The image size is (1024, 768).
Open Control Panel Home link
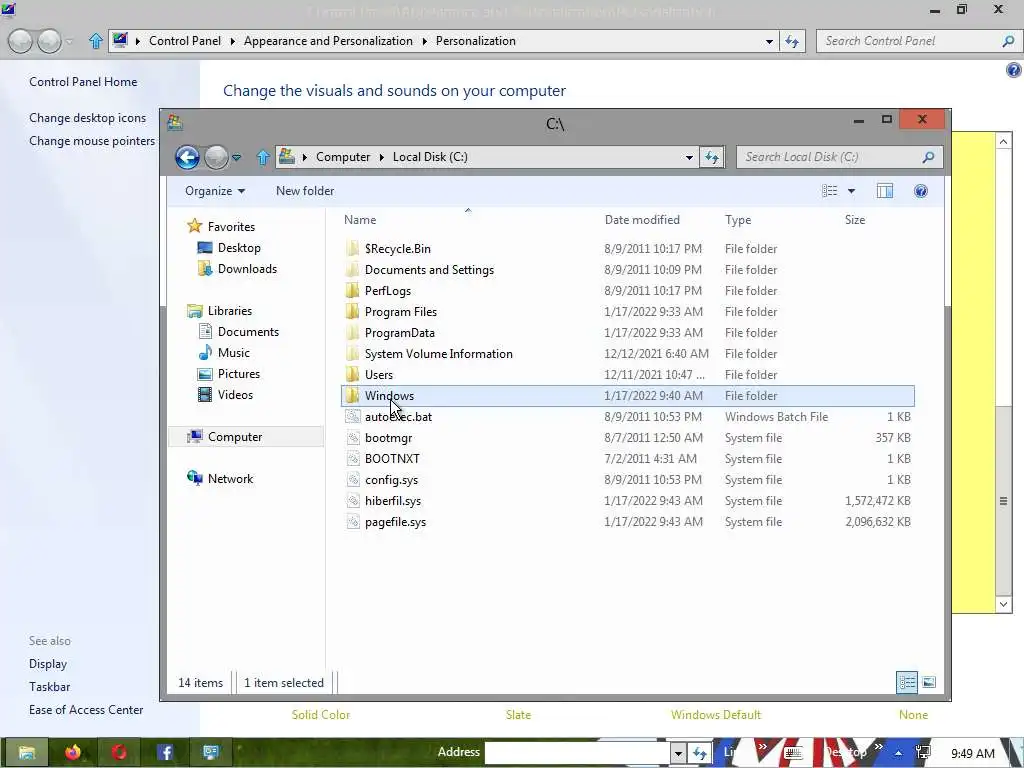pyautogui.click(x=83, y=82)
